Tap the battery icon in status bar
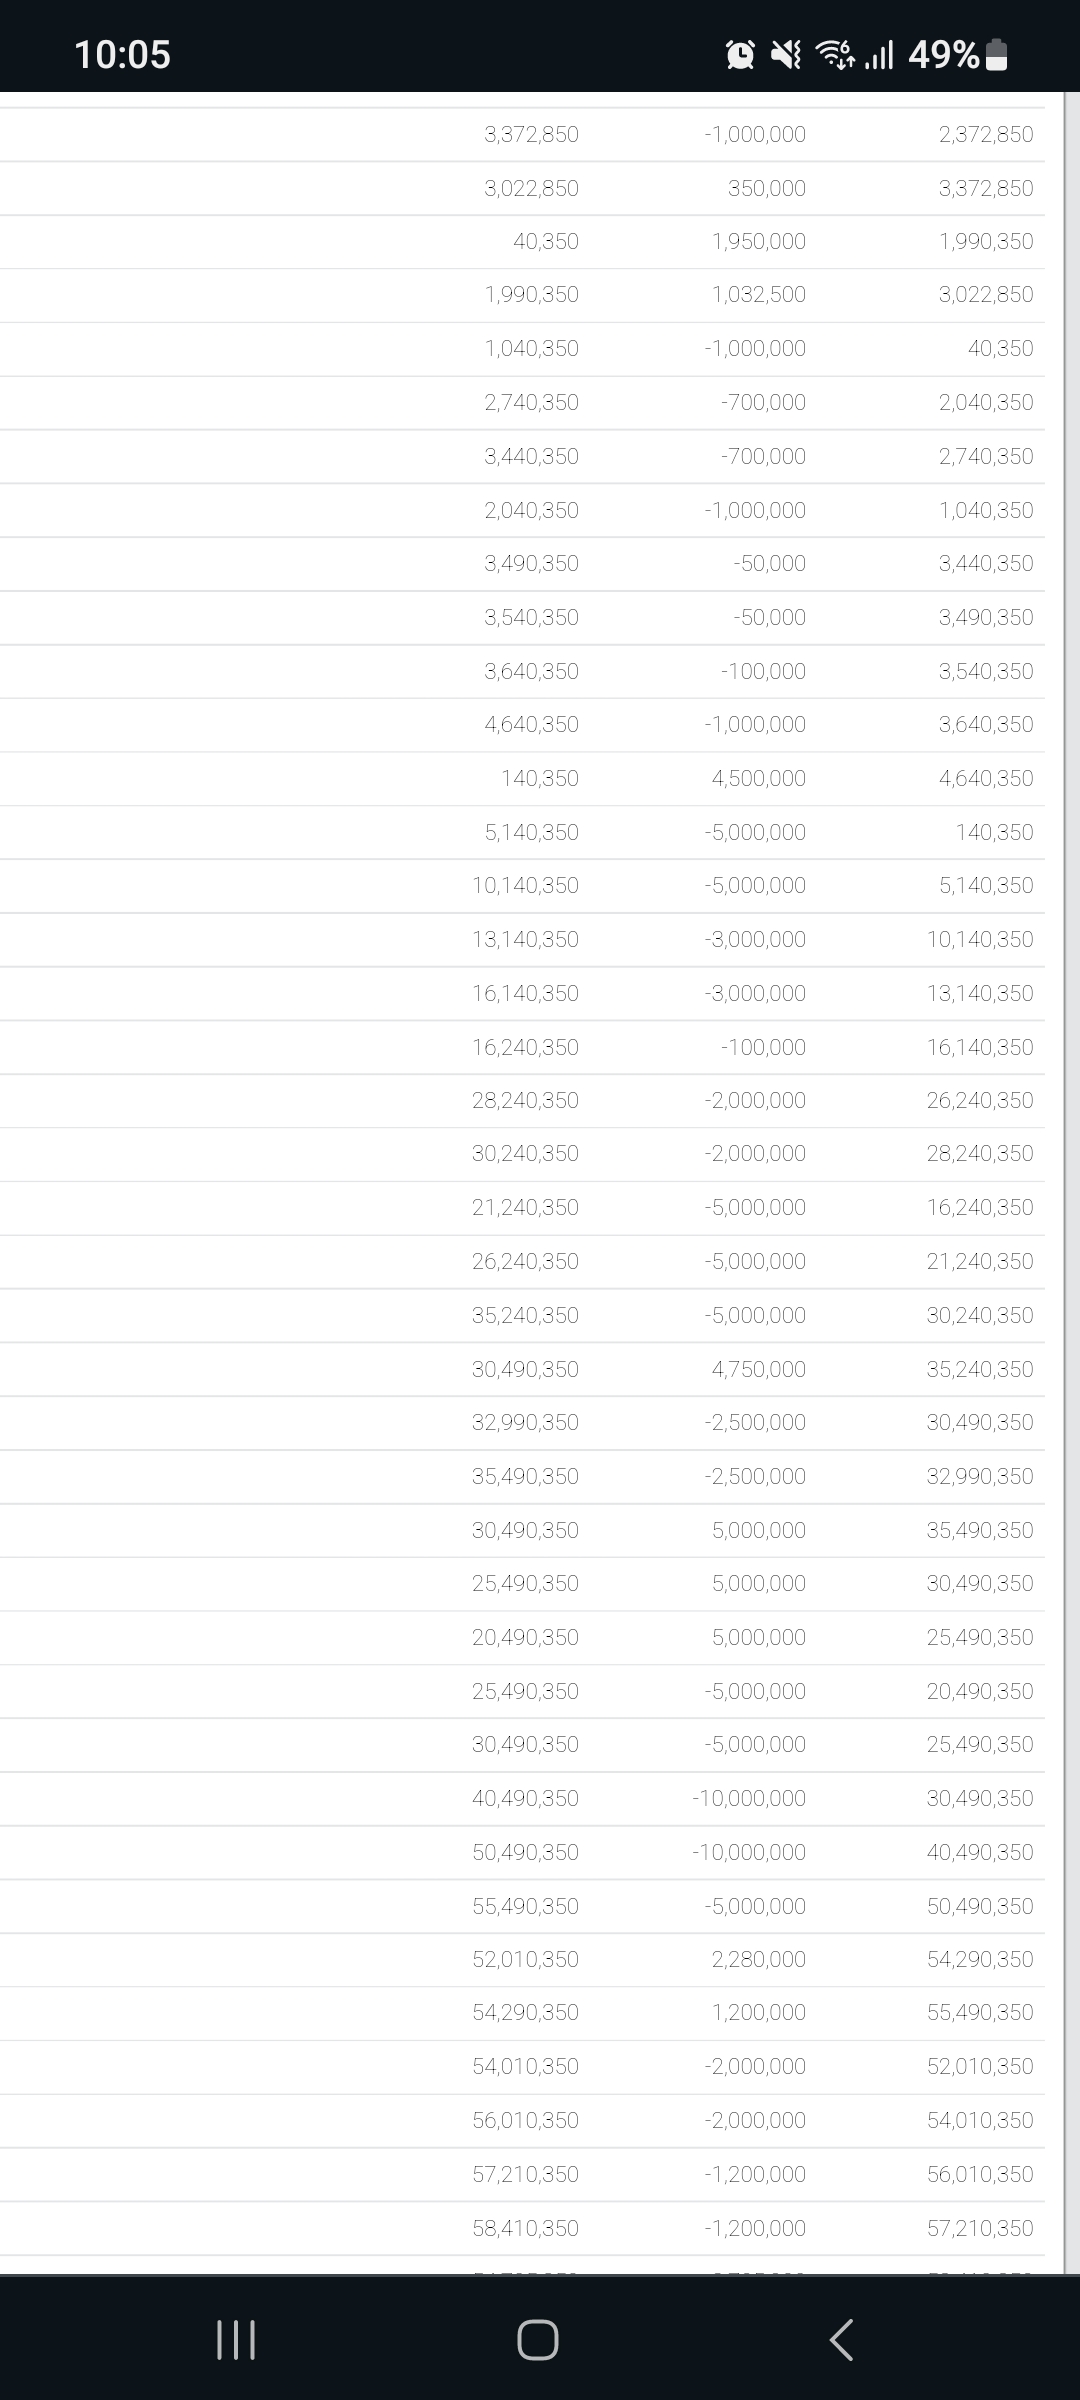Screen dimensions: 1080x2400 (996, 55)
